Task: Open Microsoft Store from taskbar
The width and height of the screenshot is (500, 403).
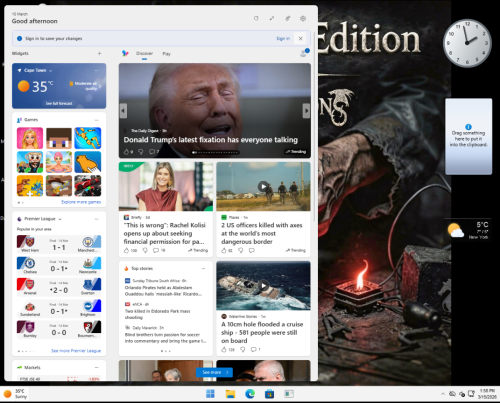Action: 269,394
